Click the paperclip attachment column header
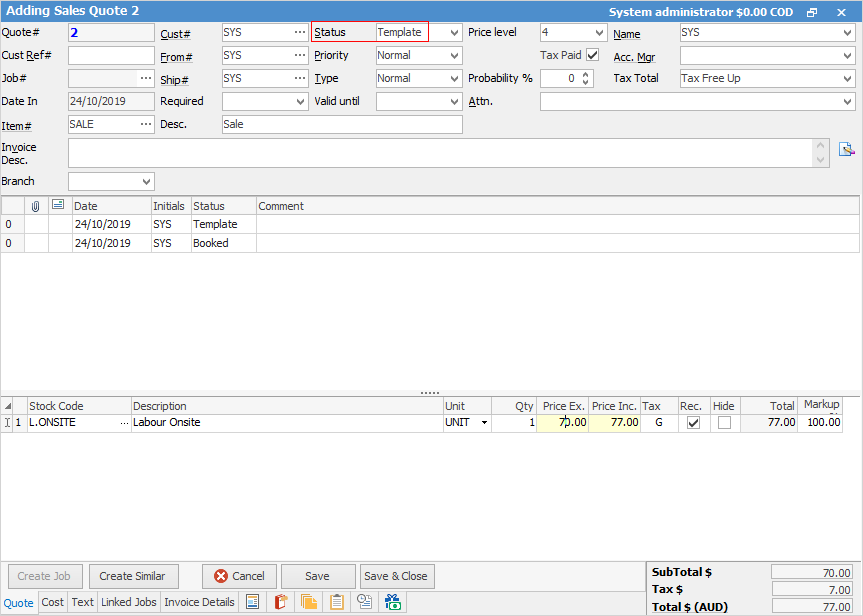Viewport: 863px width, 616px height. (36, 206)
